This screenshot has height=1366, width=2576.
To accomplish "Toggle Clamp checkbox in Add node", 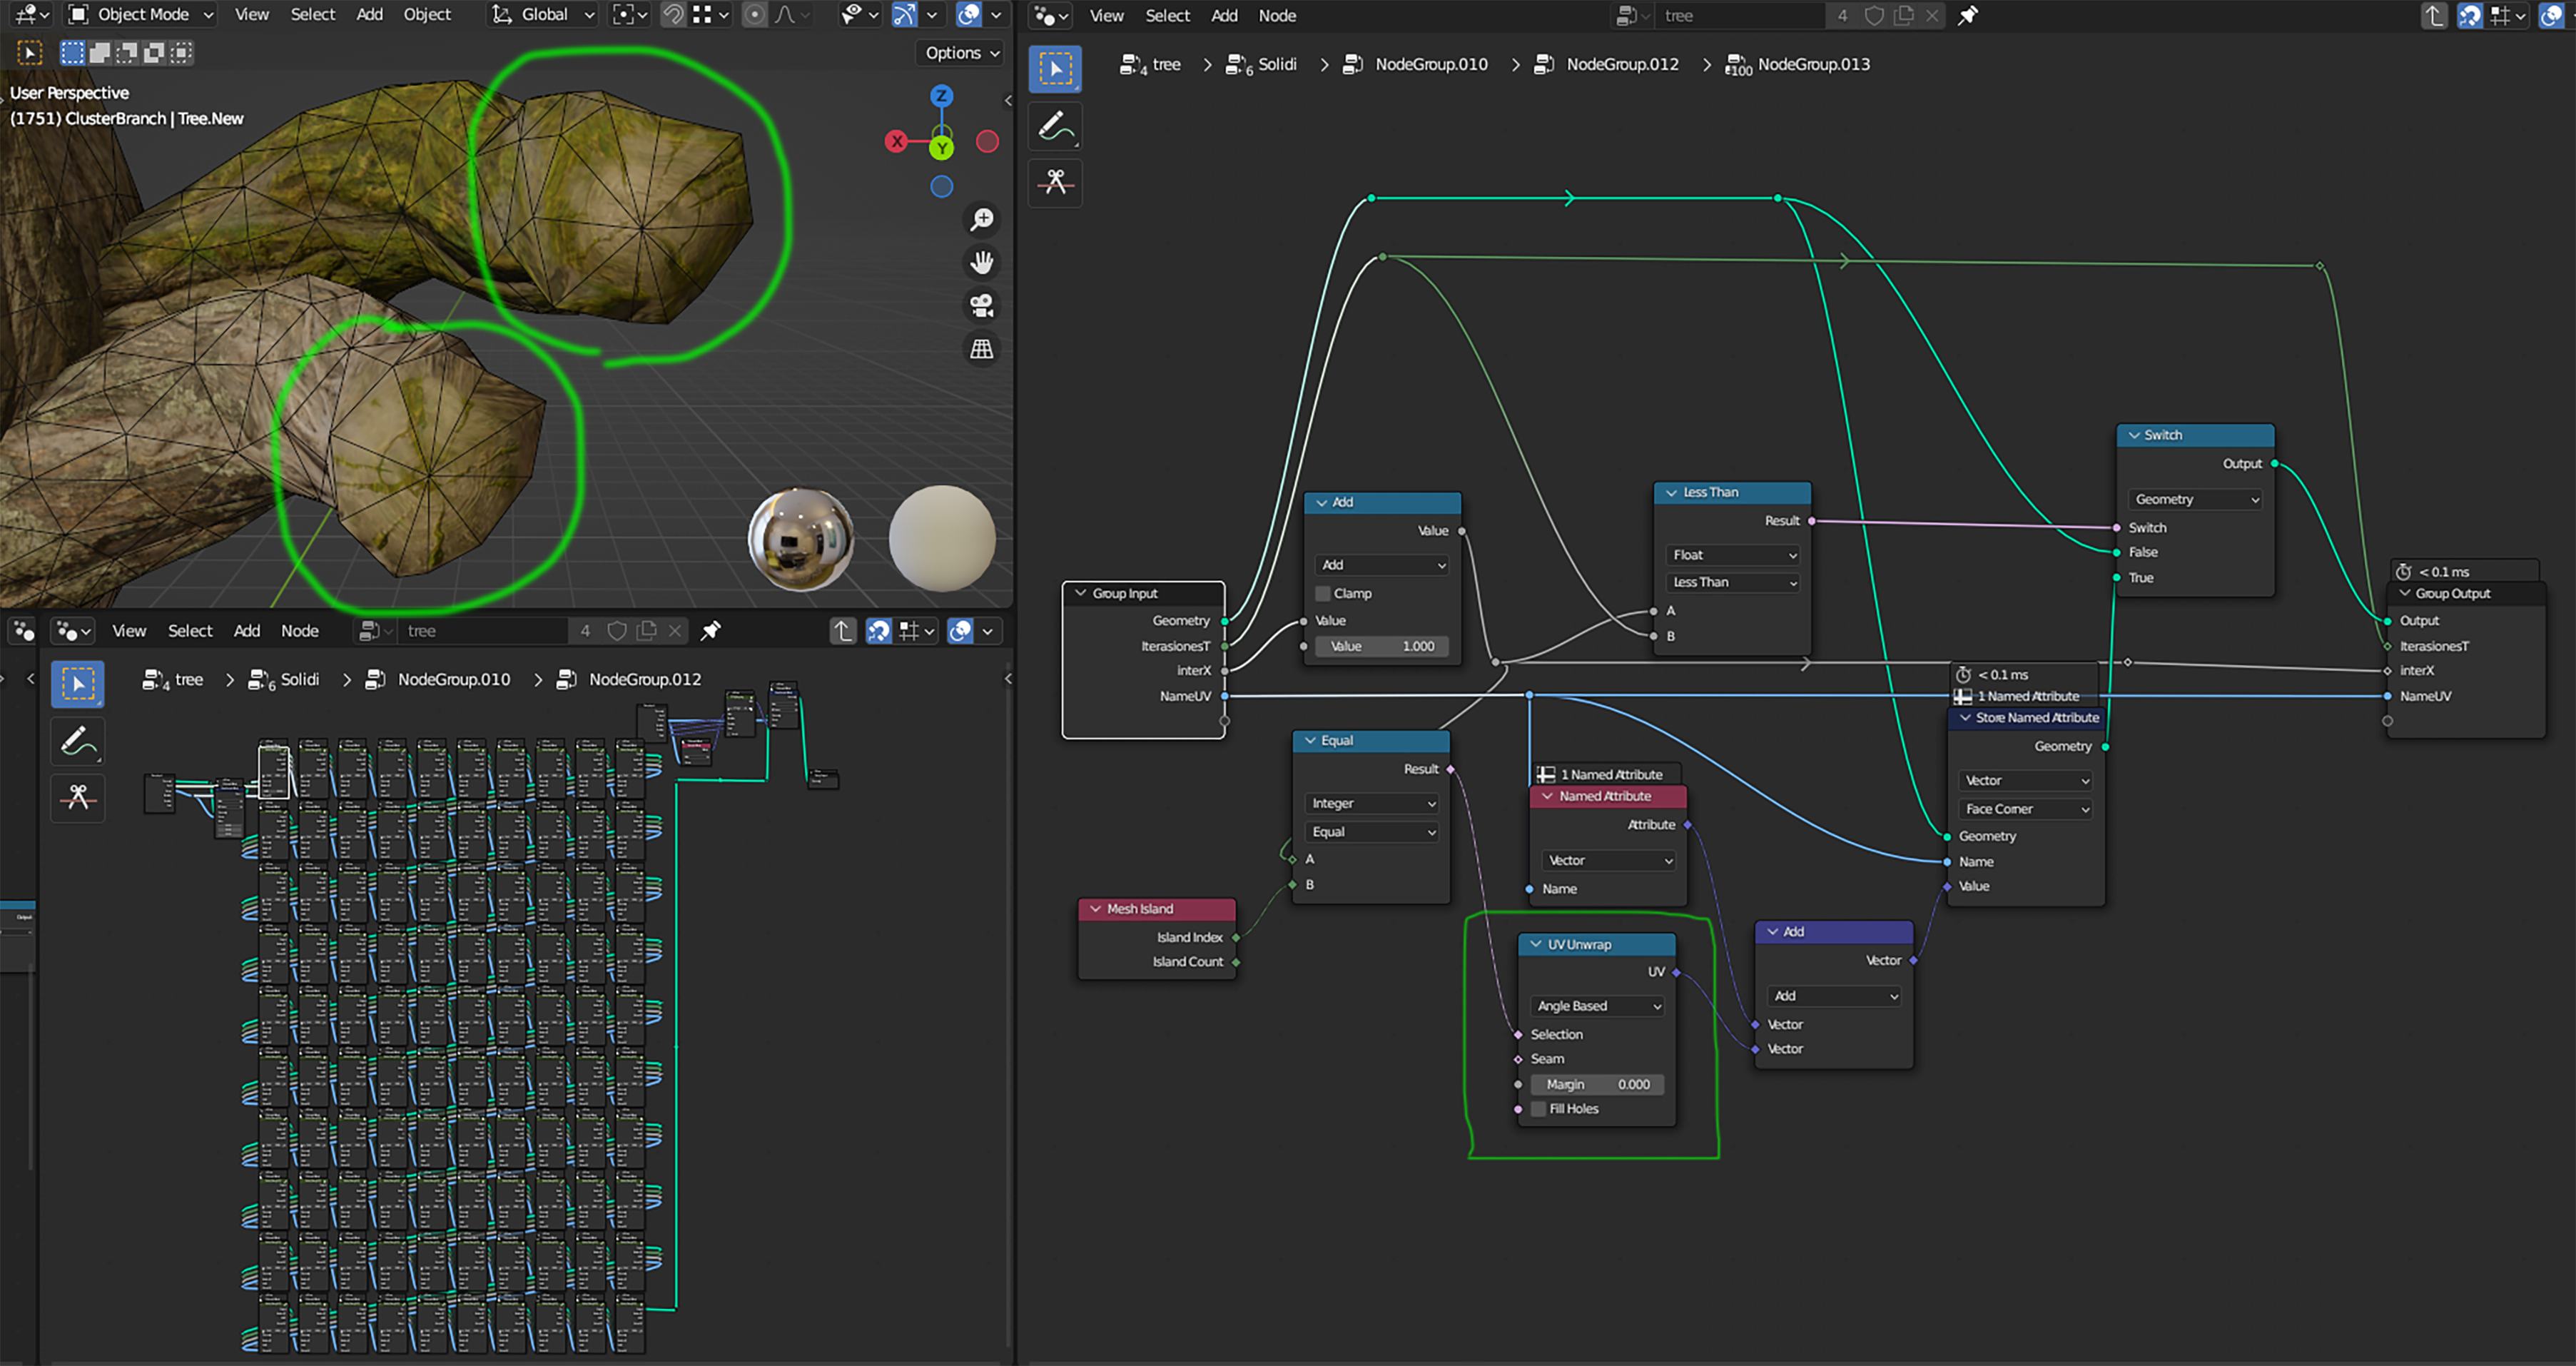I will 1323,593.
